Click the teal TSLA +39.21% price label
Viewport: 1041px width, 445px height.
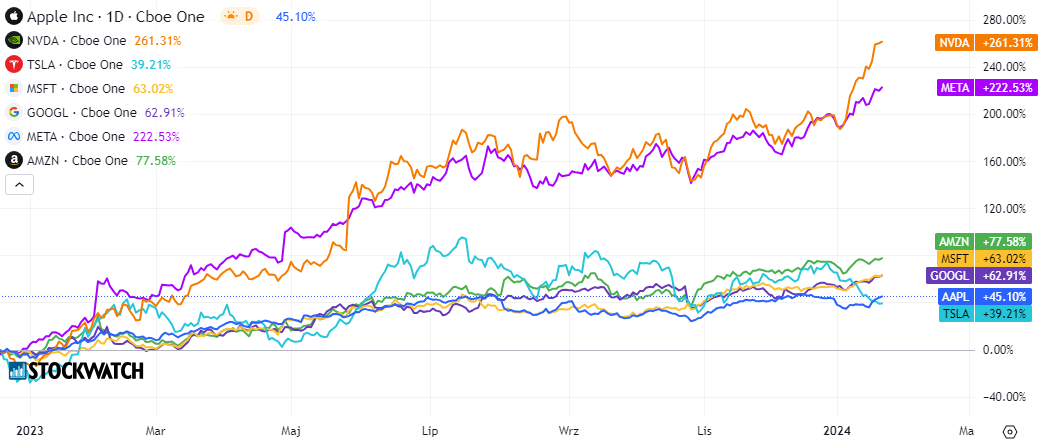click(971, 314)
